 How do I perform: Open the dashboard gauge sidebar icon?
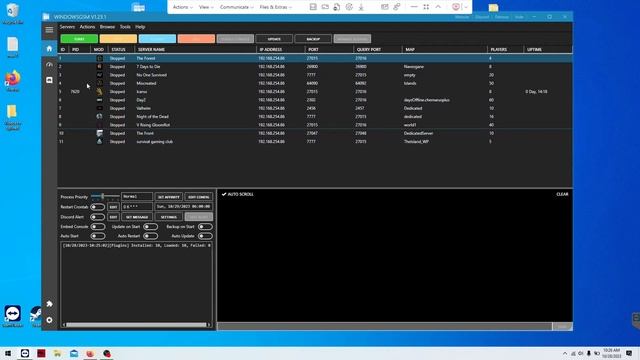(x=49, y=64)
